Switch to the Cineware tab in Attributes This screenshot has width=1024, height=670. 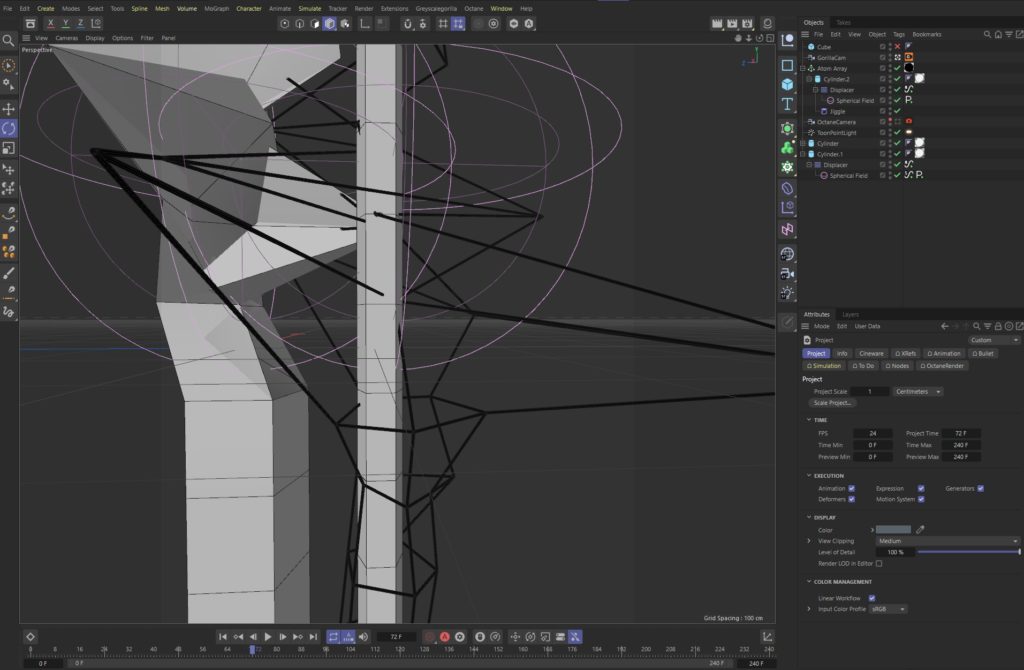point(872,353)
